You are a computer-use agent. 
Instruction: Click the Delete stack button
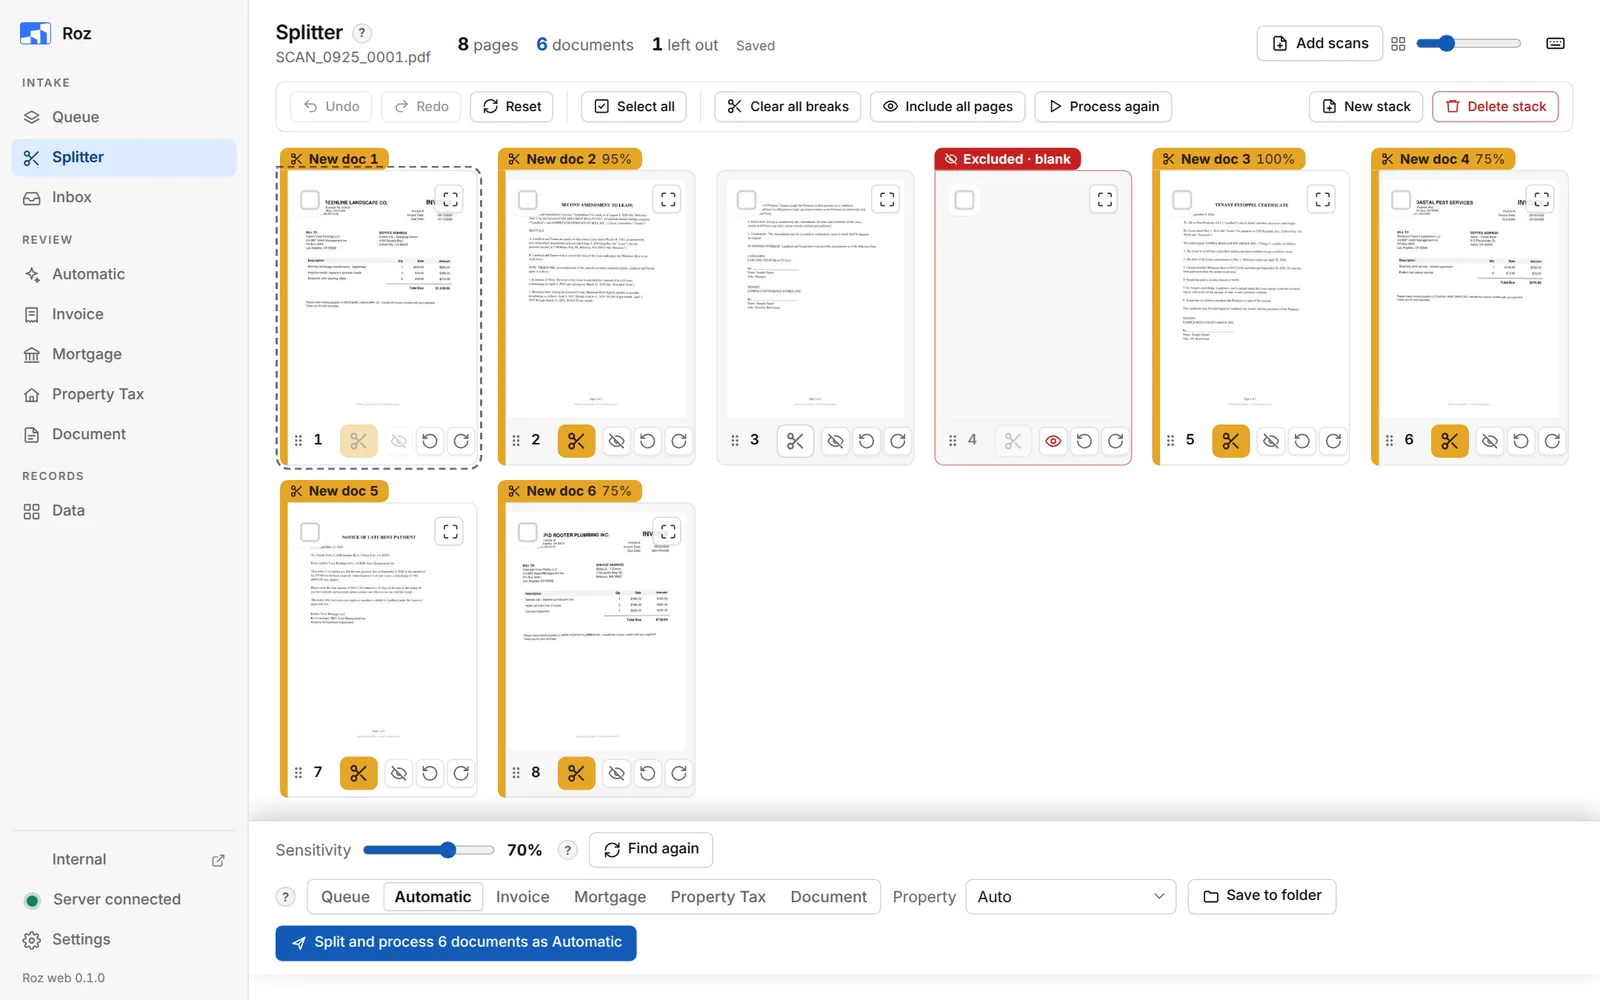coord(1495,106)
